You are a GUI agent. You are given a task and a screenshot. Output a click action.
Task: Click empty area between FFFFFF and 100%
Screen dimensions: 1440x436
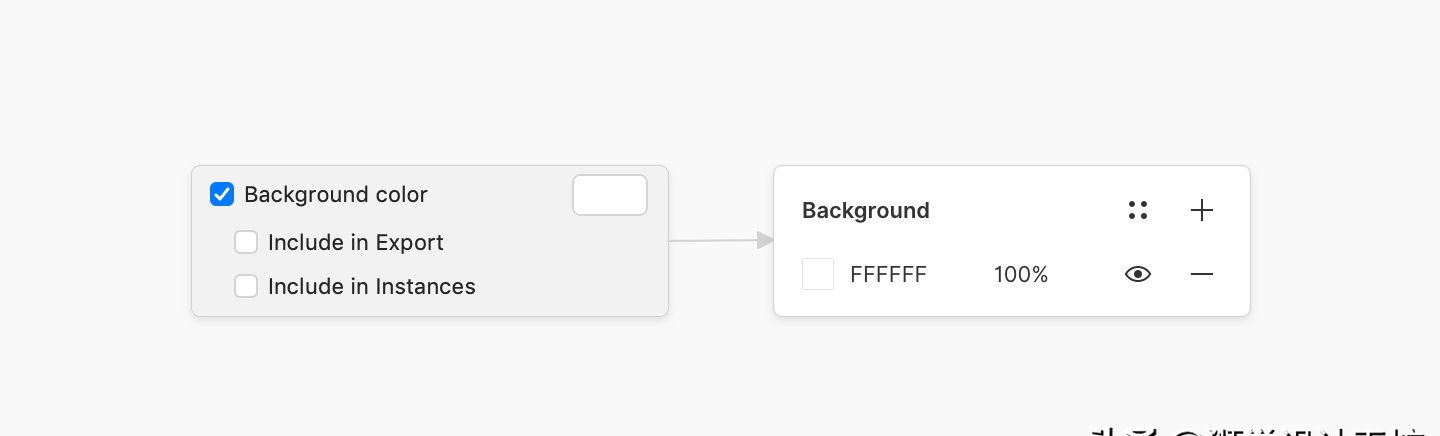point(960,274)
